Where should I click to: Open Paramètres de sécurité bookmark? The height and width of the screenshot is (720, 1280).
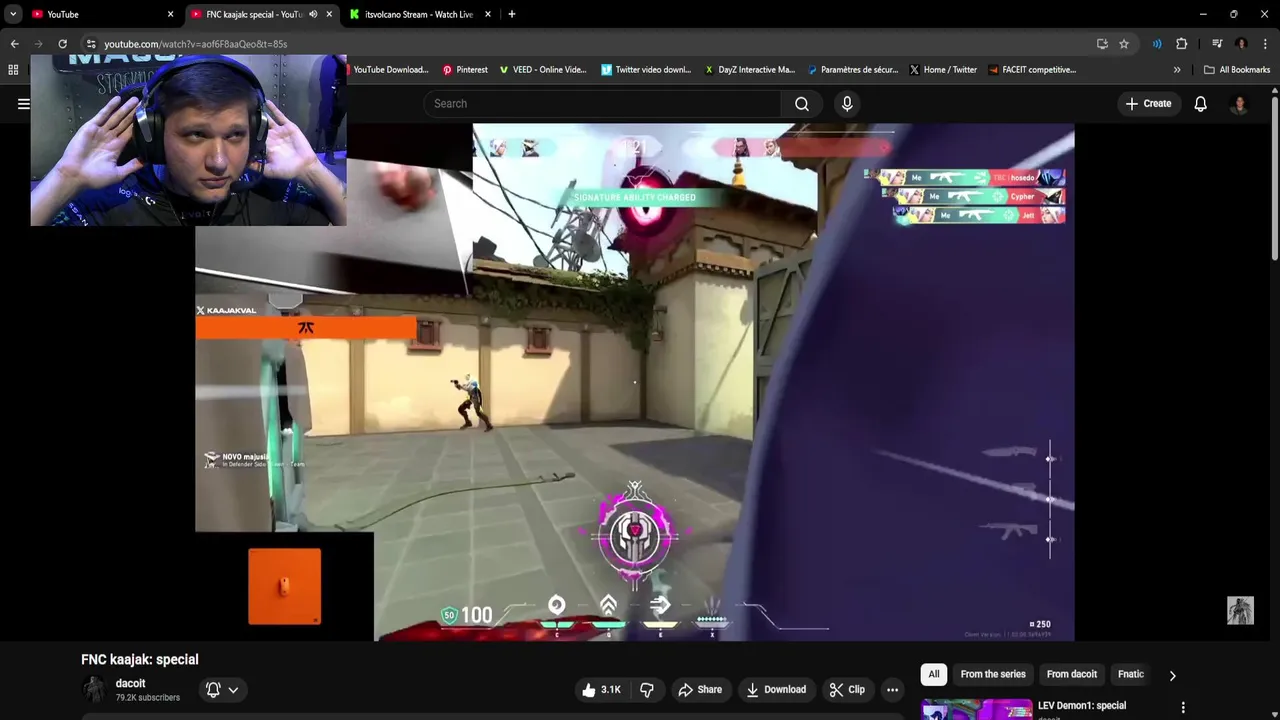tap(852, 70)
